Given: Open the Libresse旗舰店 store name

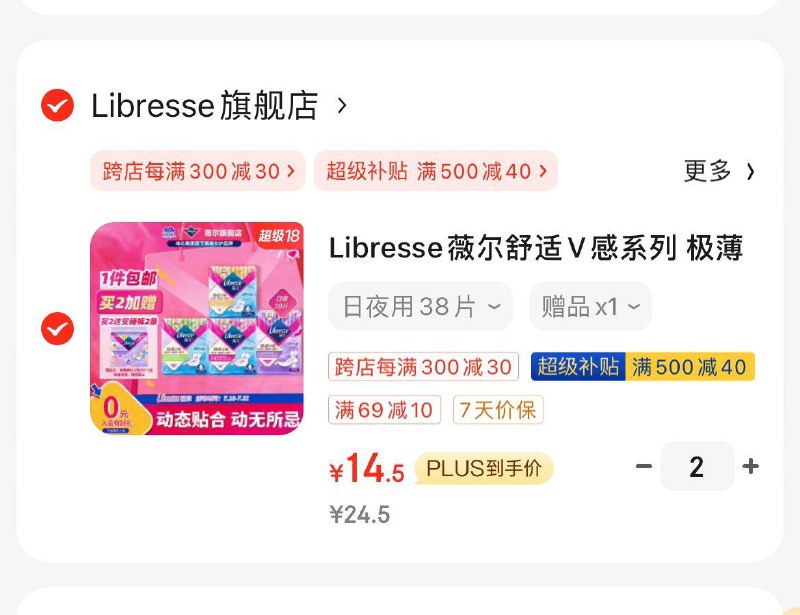Looking at the screenshot, I should coord(205,106).
